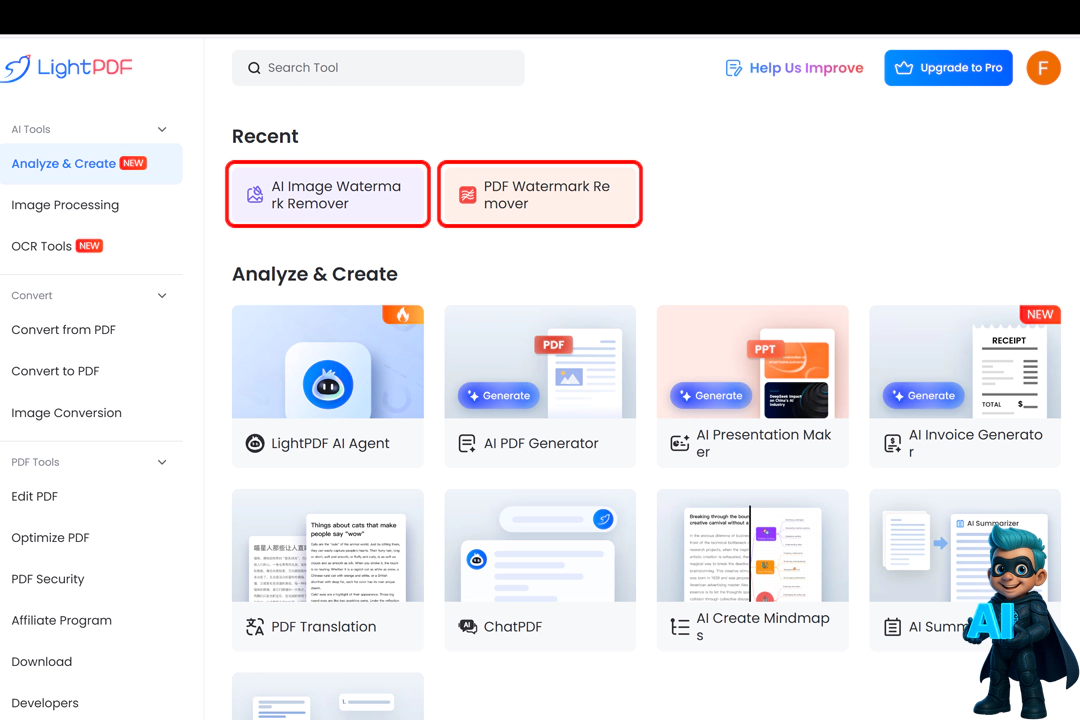The height and width of the screenshot is (720, 1080).
Task: Collapse the PDF Tools sidebar section
Action: pos(162,462)
